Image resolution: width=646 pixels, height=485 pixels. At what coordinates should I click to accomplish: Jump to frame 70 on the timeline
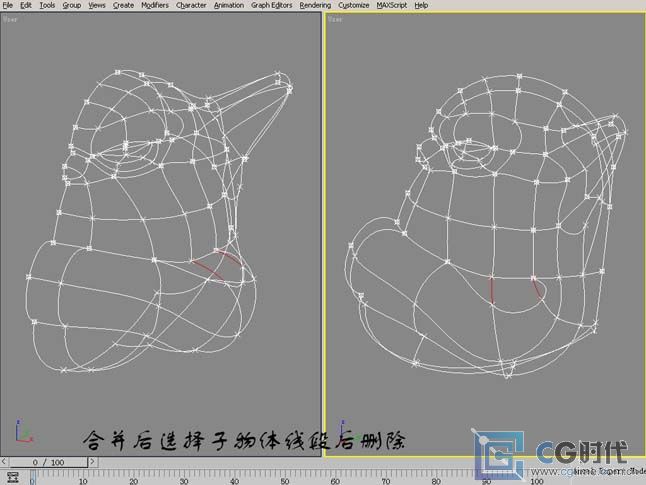pyautogui.click(x=385, y=481)
